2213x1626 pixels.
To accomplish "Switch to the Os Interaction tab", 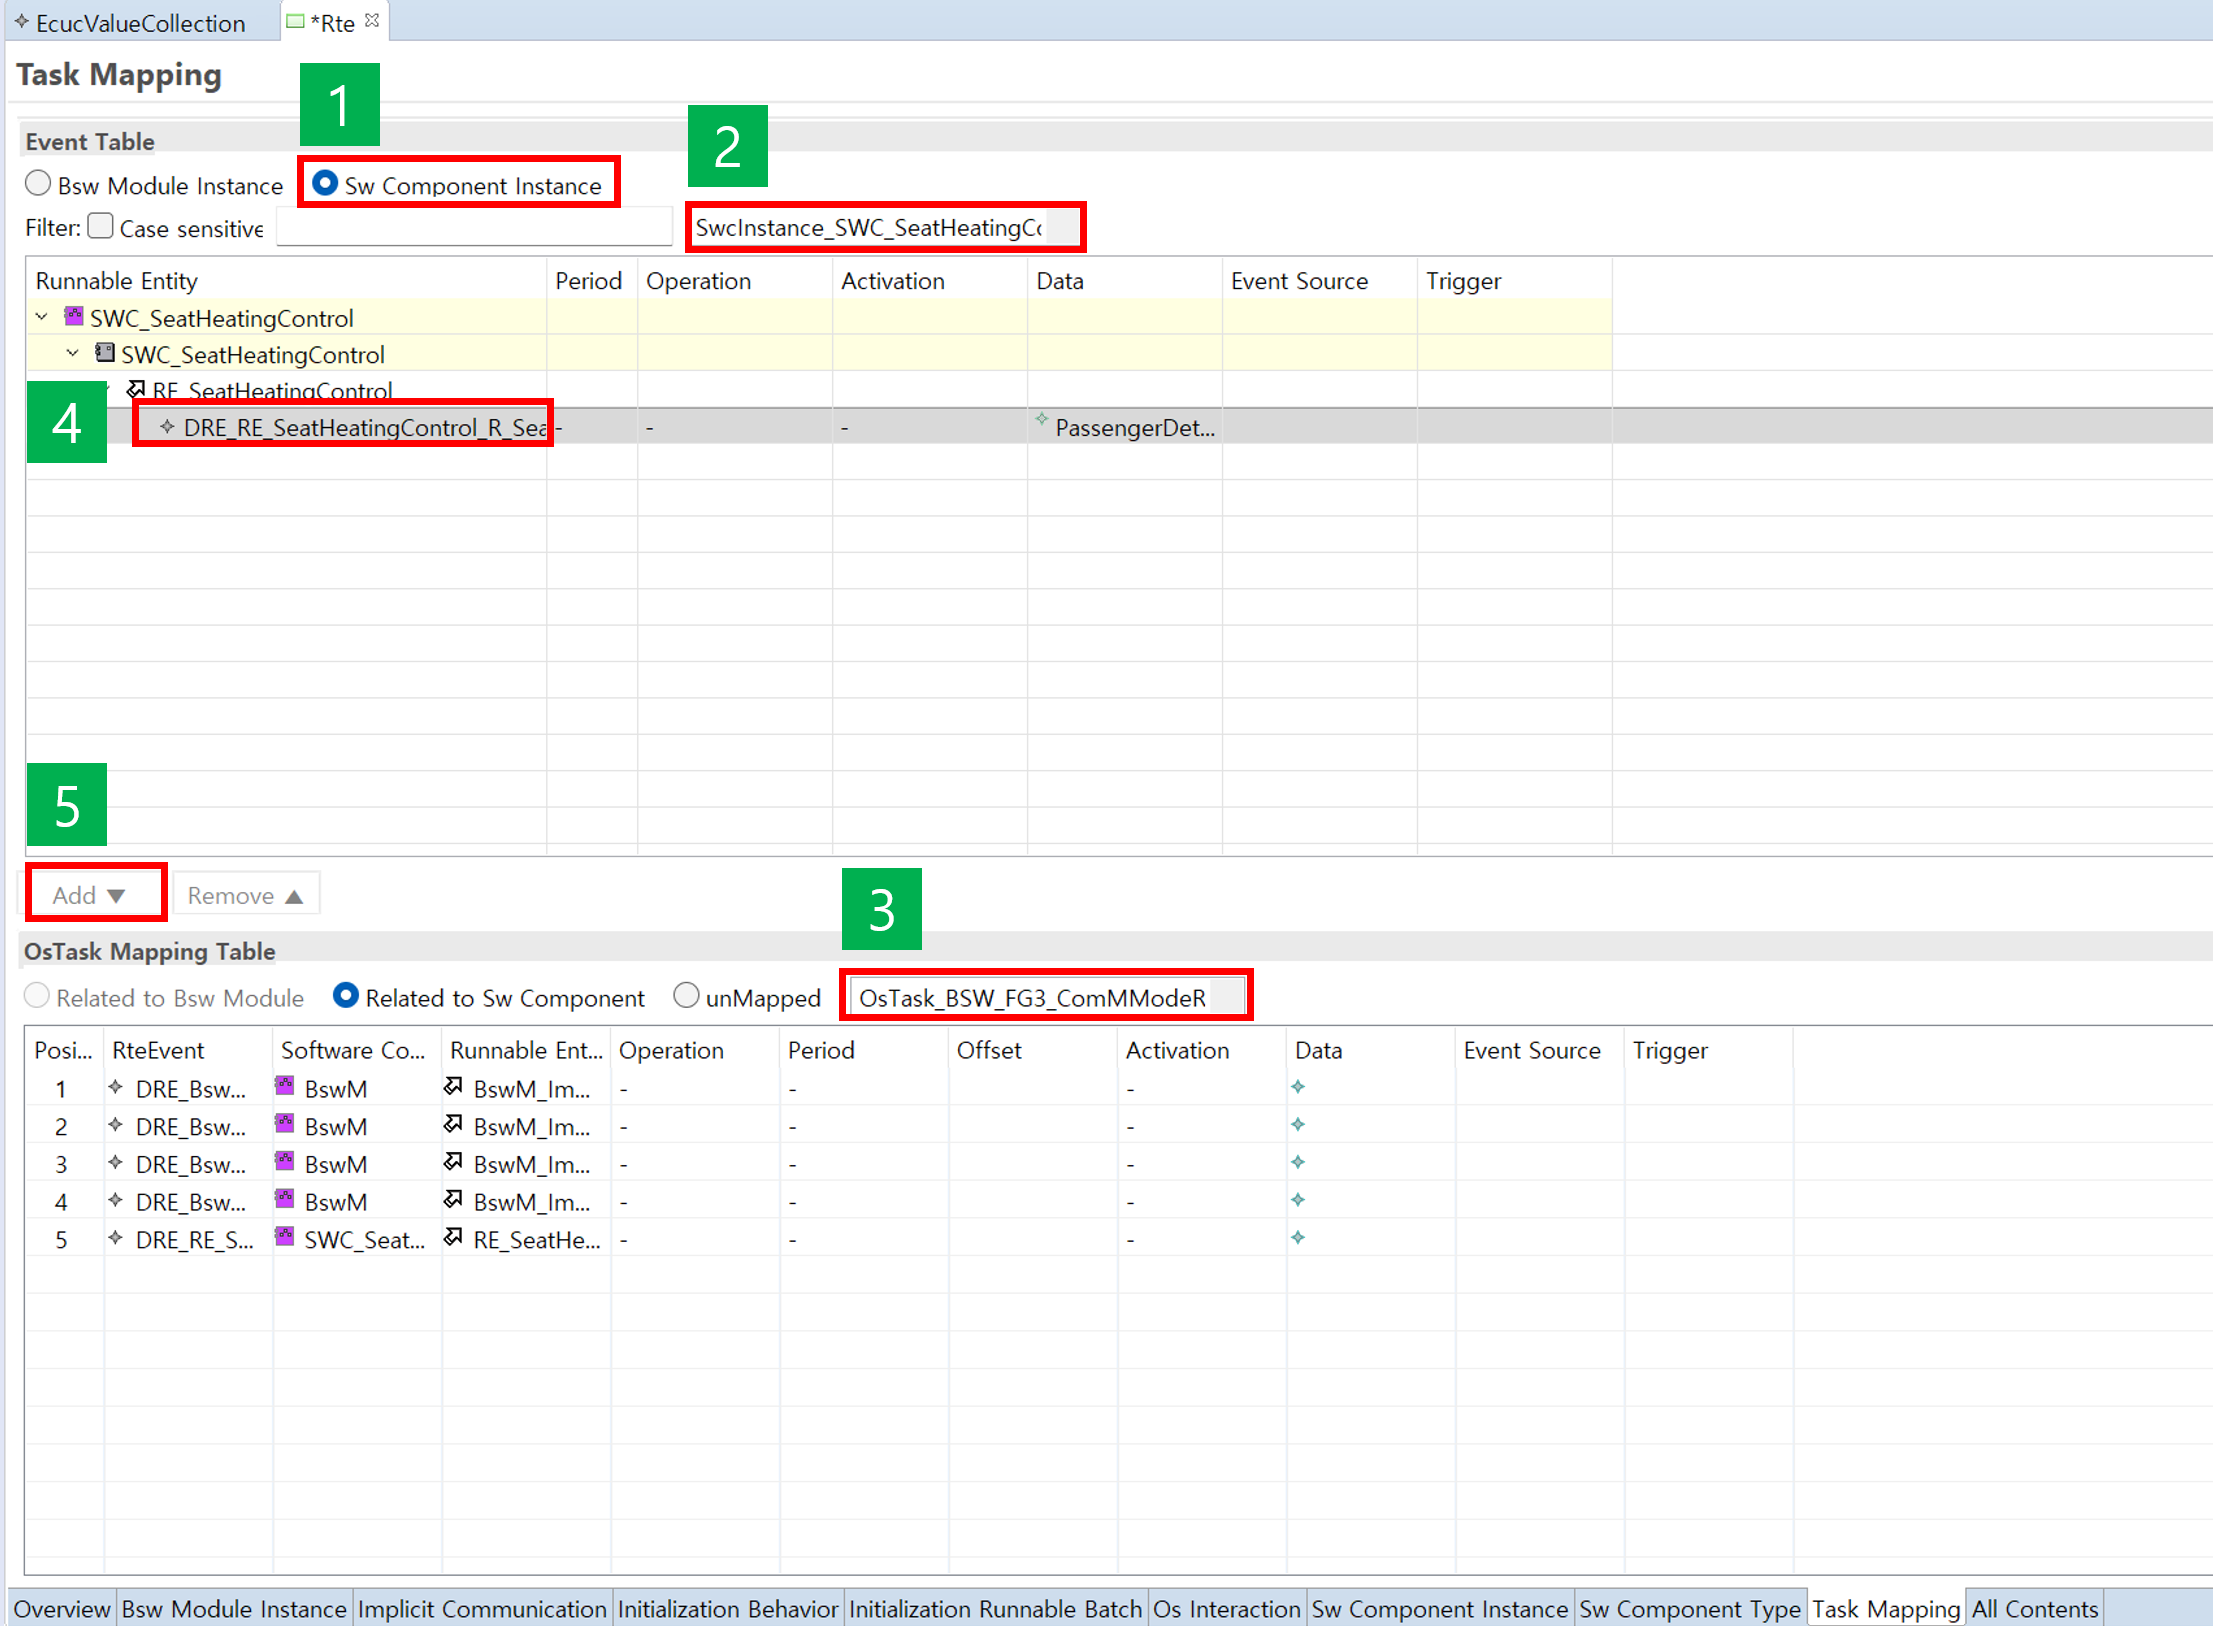I will tap(1226, 1608).
